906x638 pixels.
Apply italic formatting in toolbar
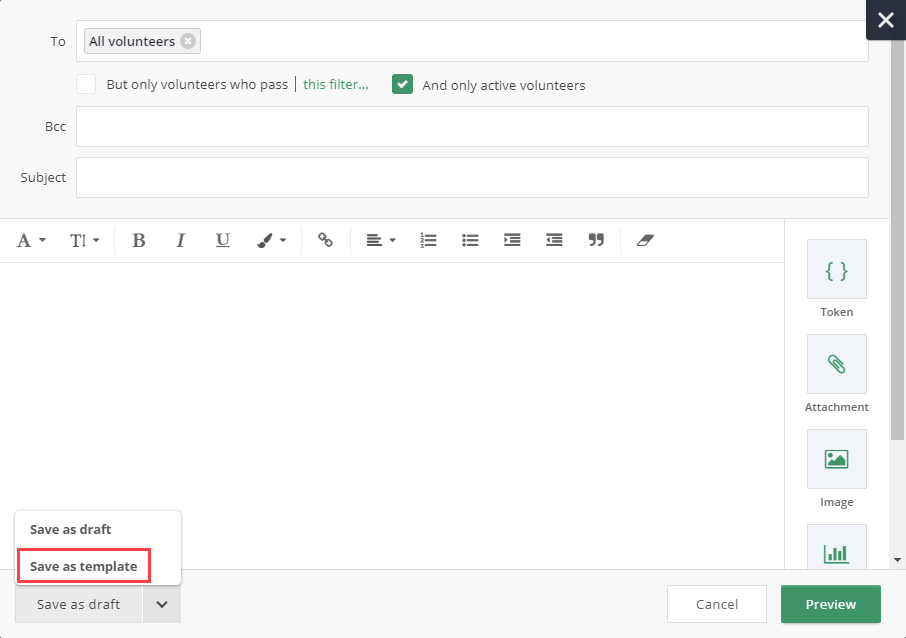pos(181,240)
